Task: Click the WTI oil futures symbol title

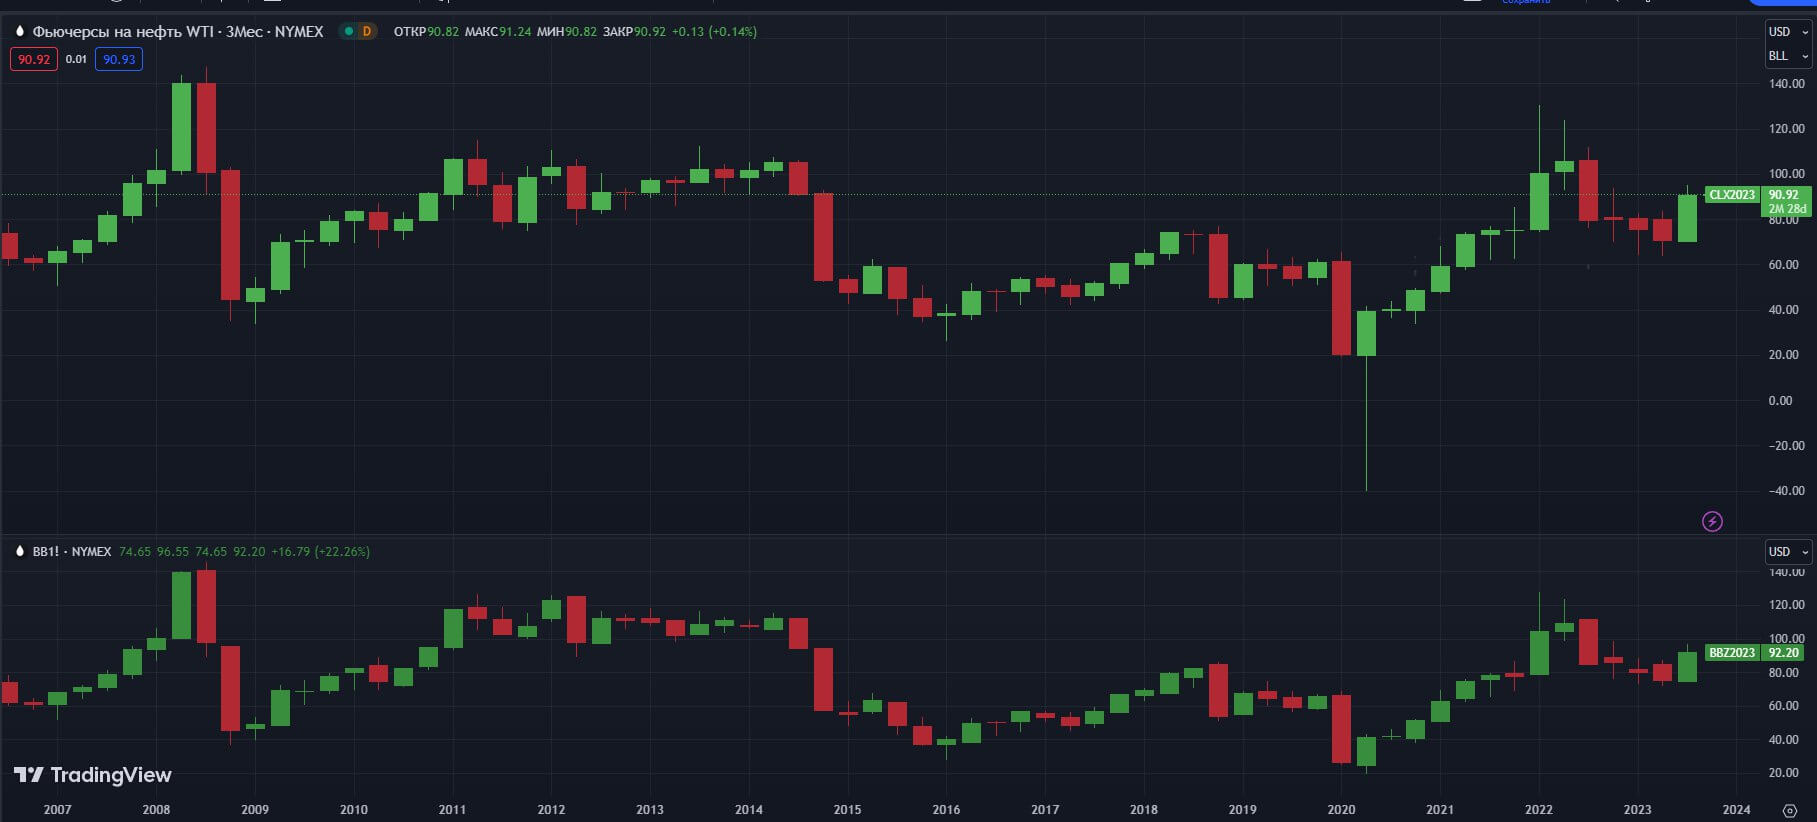Action: (178, 32)
